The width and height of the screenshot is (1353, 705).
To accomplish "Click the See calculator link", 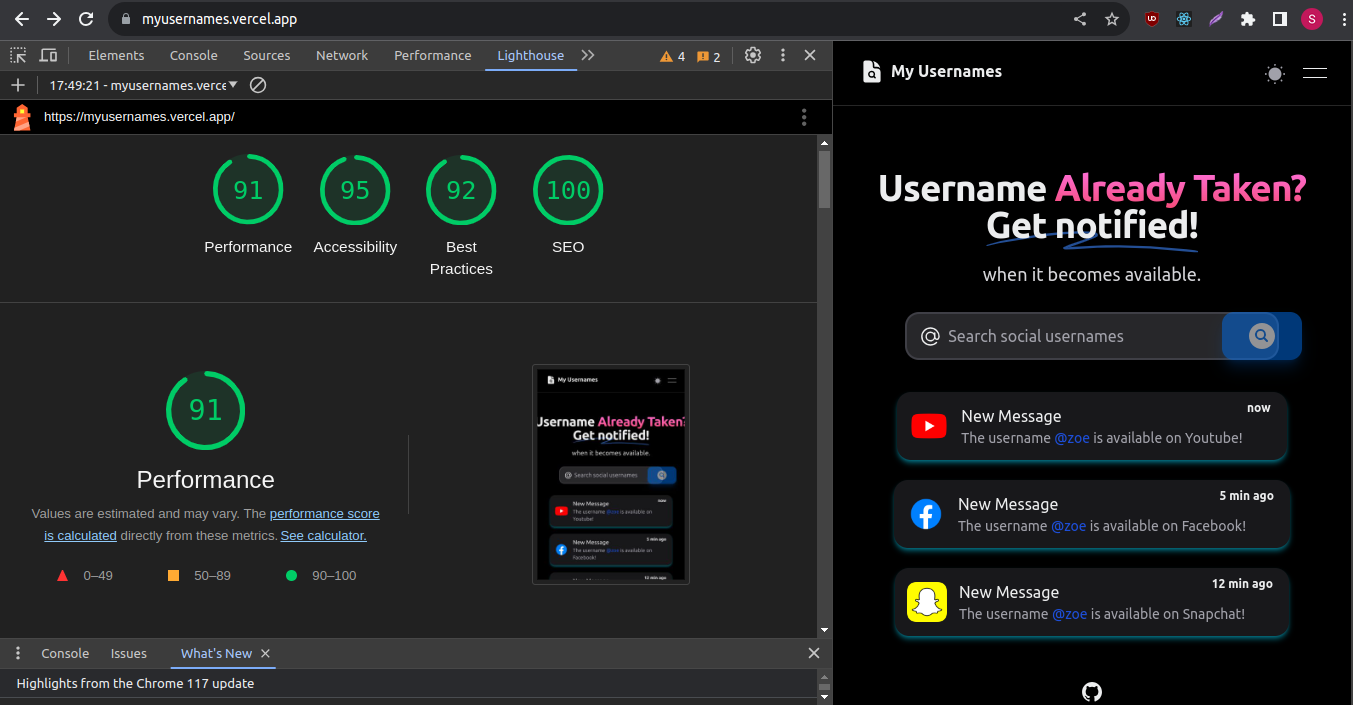I will click(x=322, y=535).
